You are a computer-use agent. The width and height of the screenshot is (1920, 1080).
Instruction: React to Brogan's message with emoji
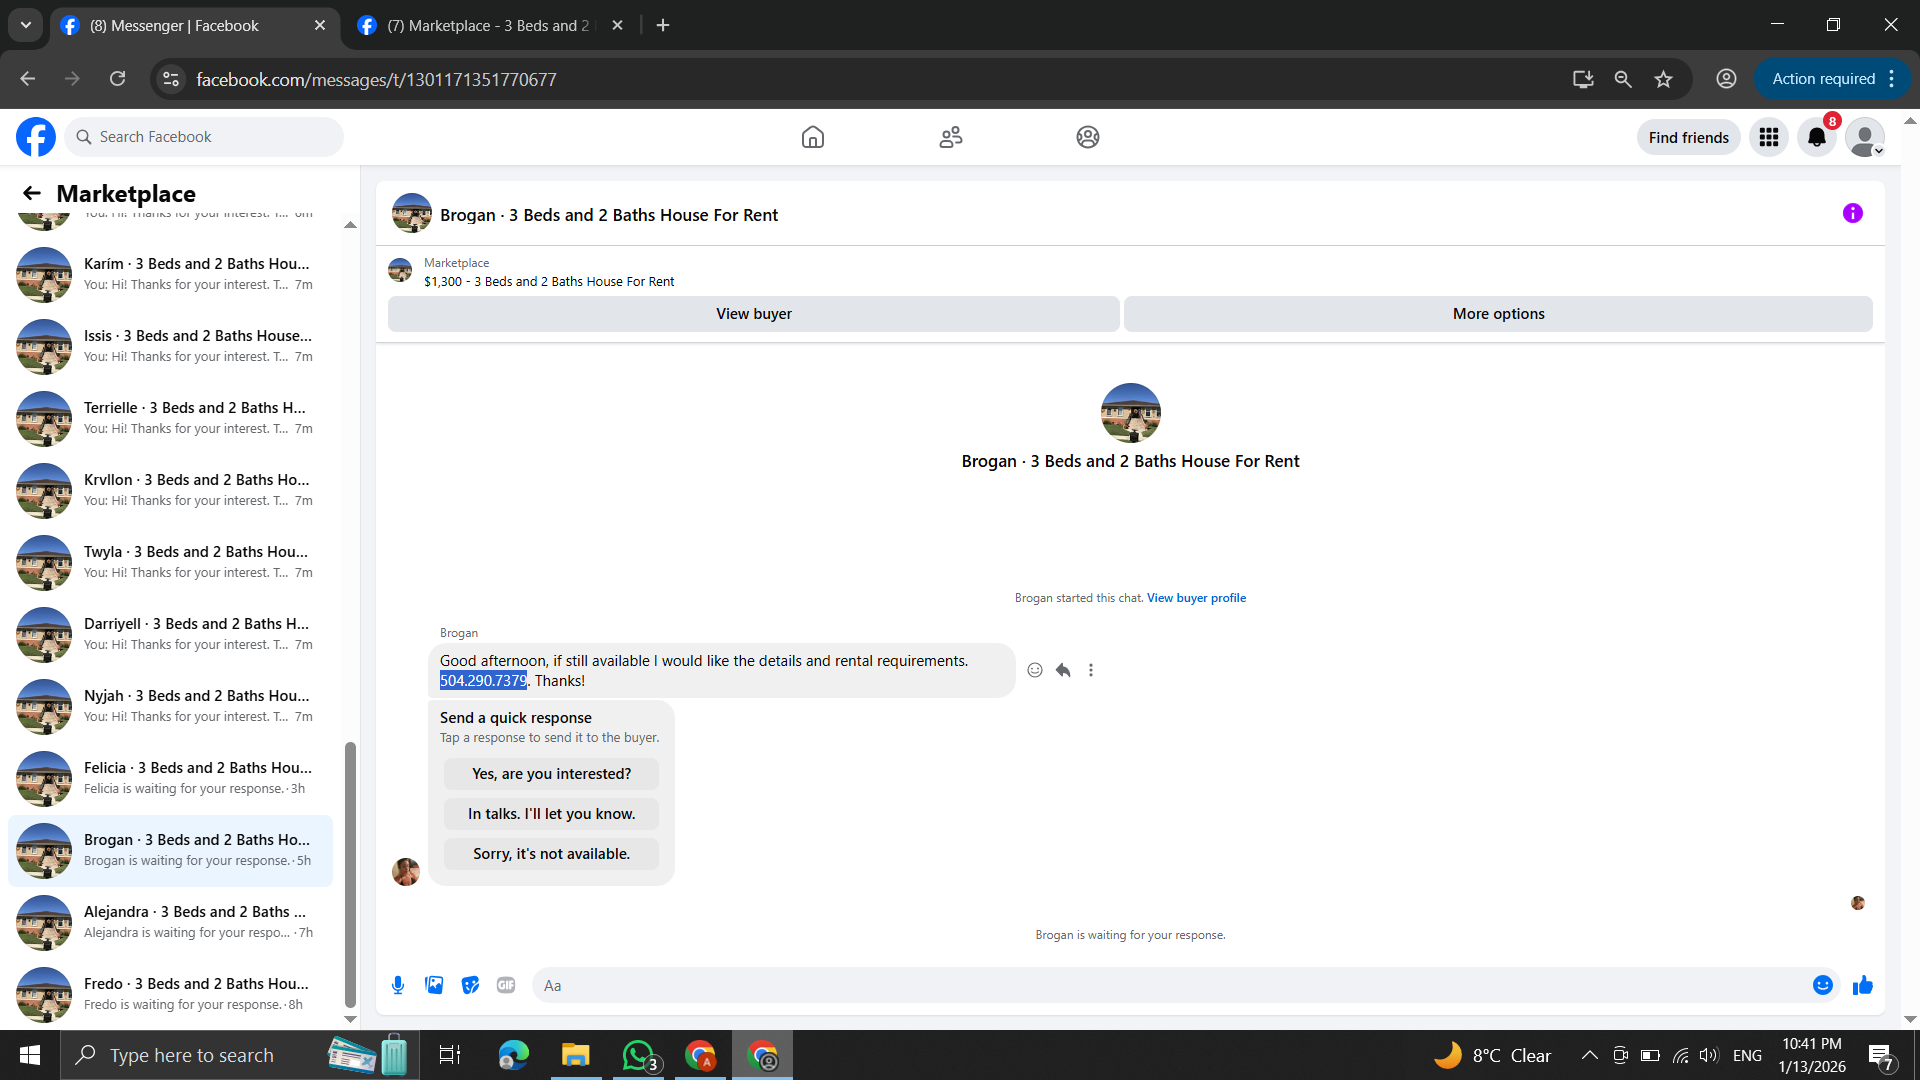[x=1035, y=670]
